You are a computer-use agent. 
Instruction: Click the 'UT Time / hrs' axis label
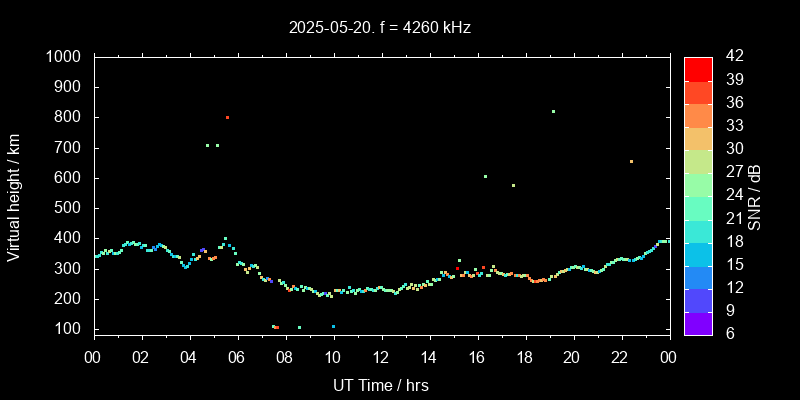click(380, 384)
